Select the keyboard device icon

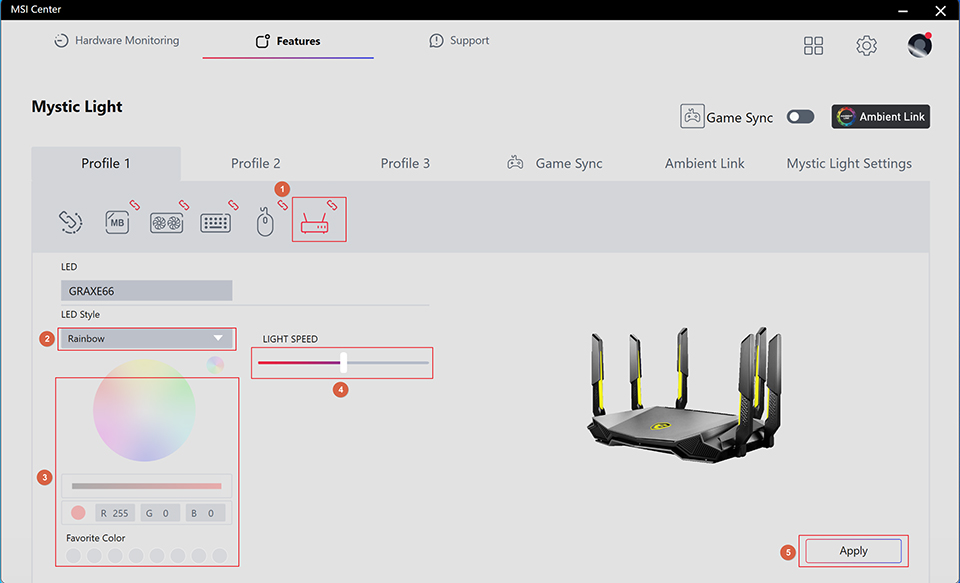216,223
